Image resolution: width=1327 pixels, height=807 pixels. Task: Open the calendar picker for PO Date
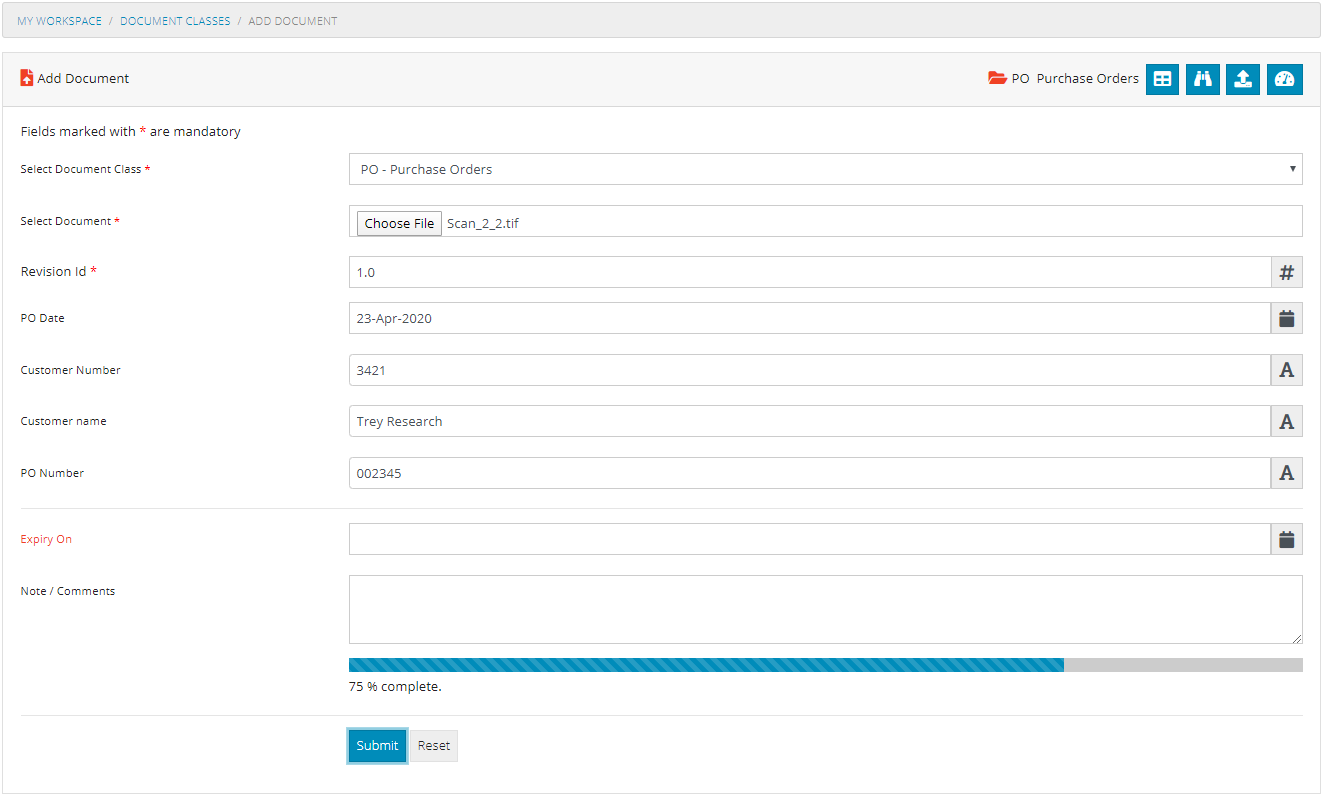coord(1286,318)
